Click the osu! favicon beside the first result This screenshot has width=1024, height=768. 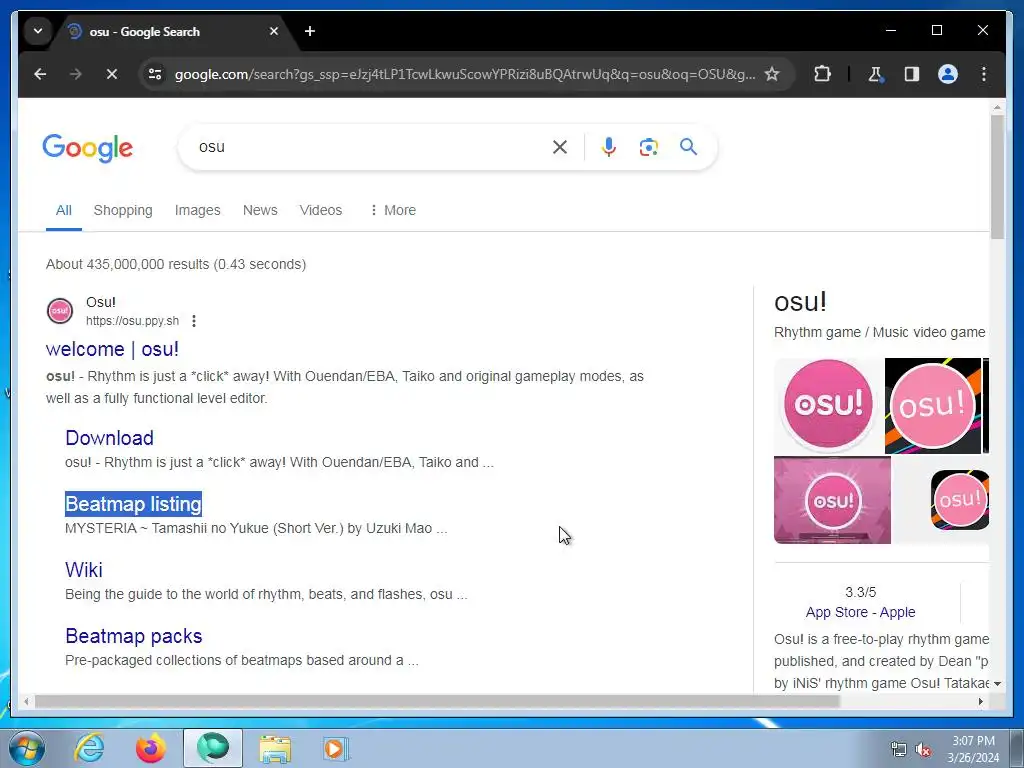point(59,311)
